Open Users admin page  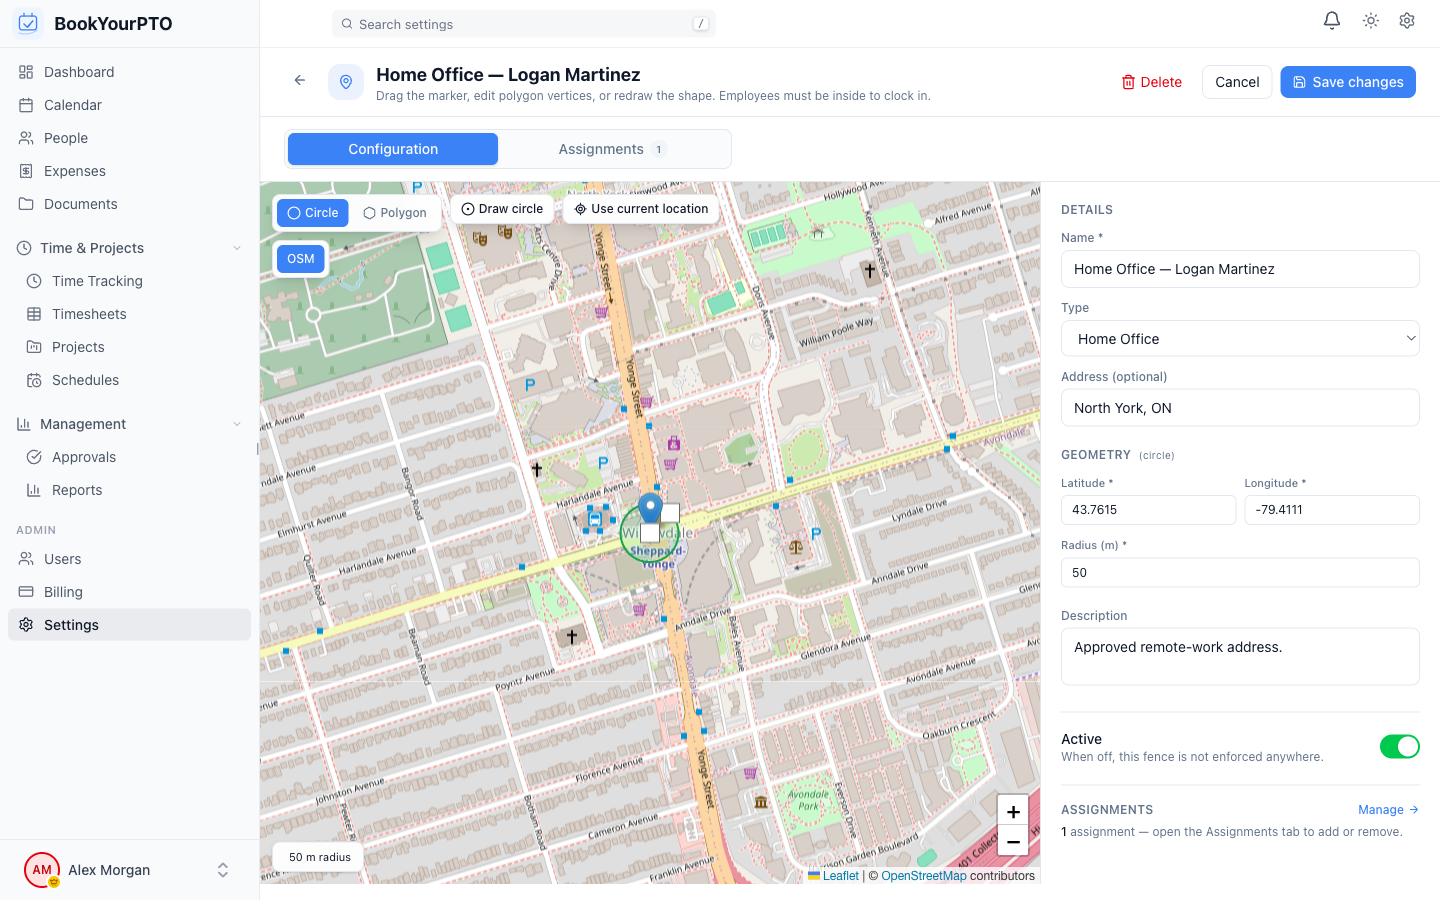(x=129, y=559)
